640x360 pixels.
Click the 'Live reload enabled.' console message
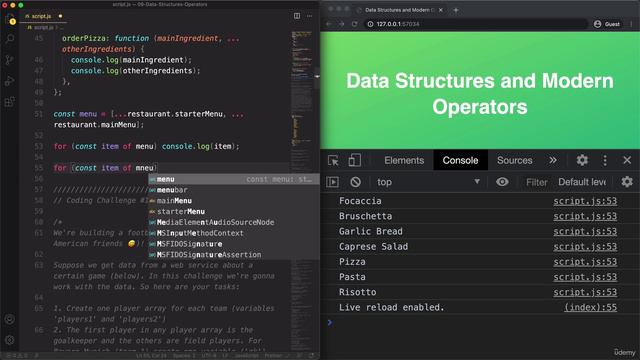point(391,307)
